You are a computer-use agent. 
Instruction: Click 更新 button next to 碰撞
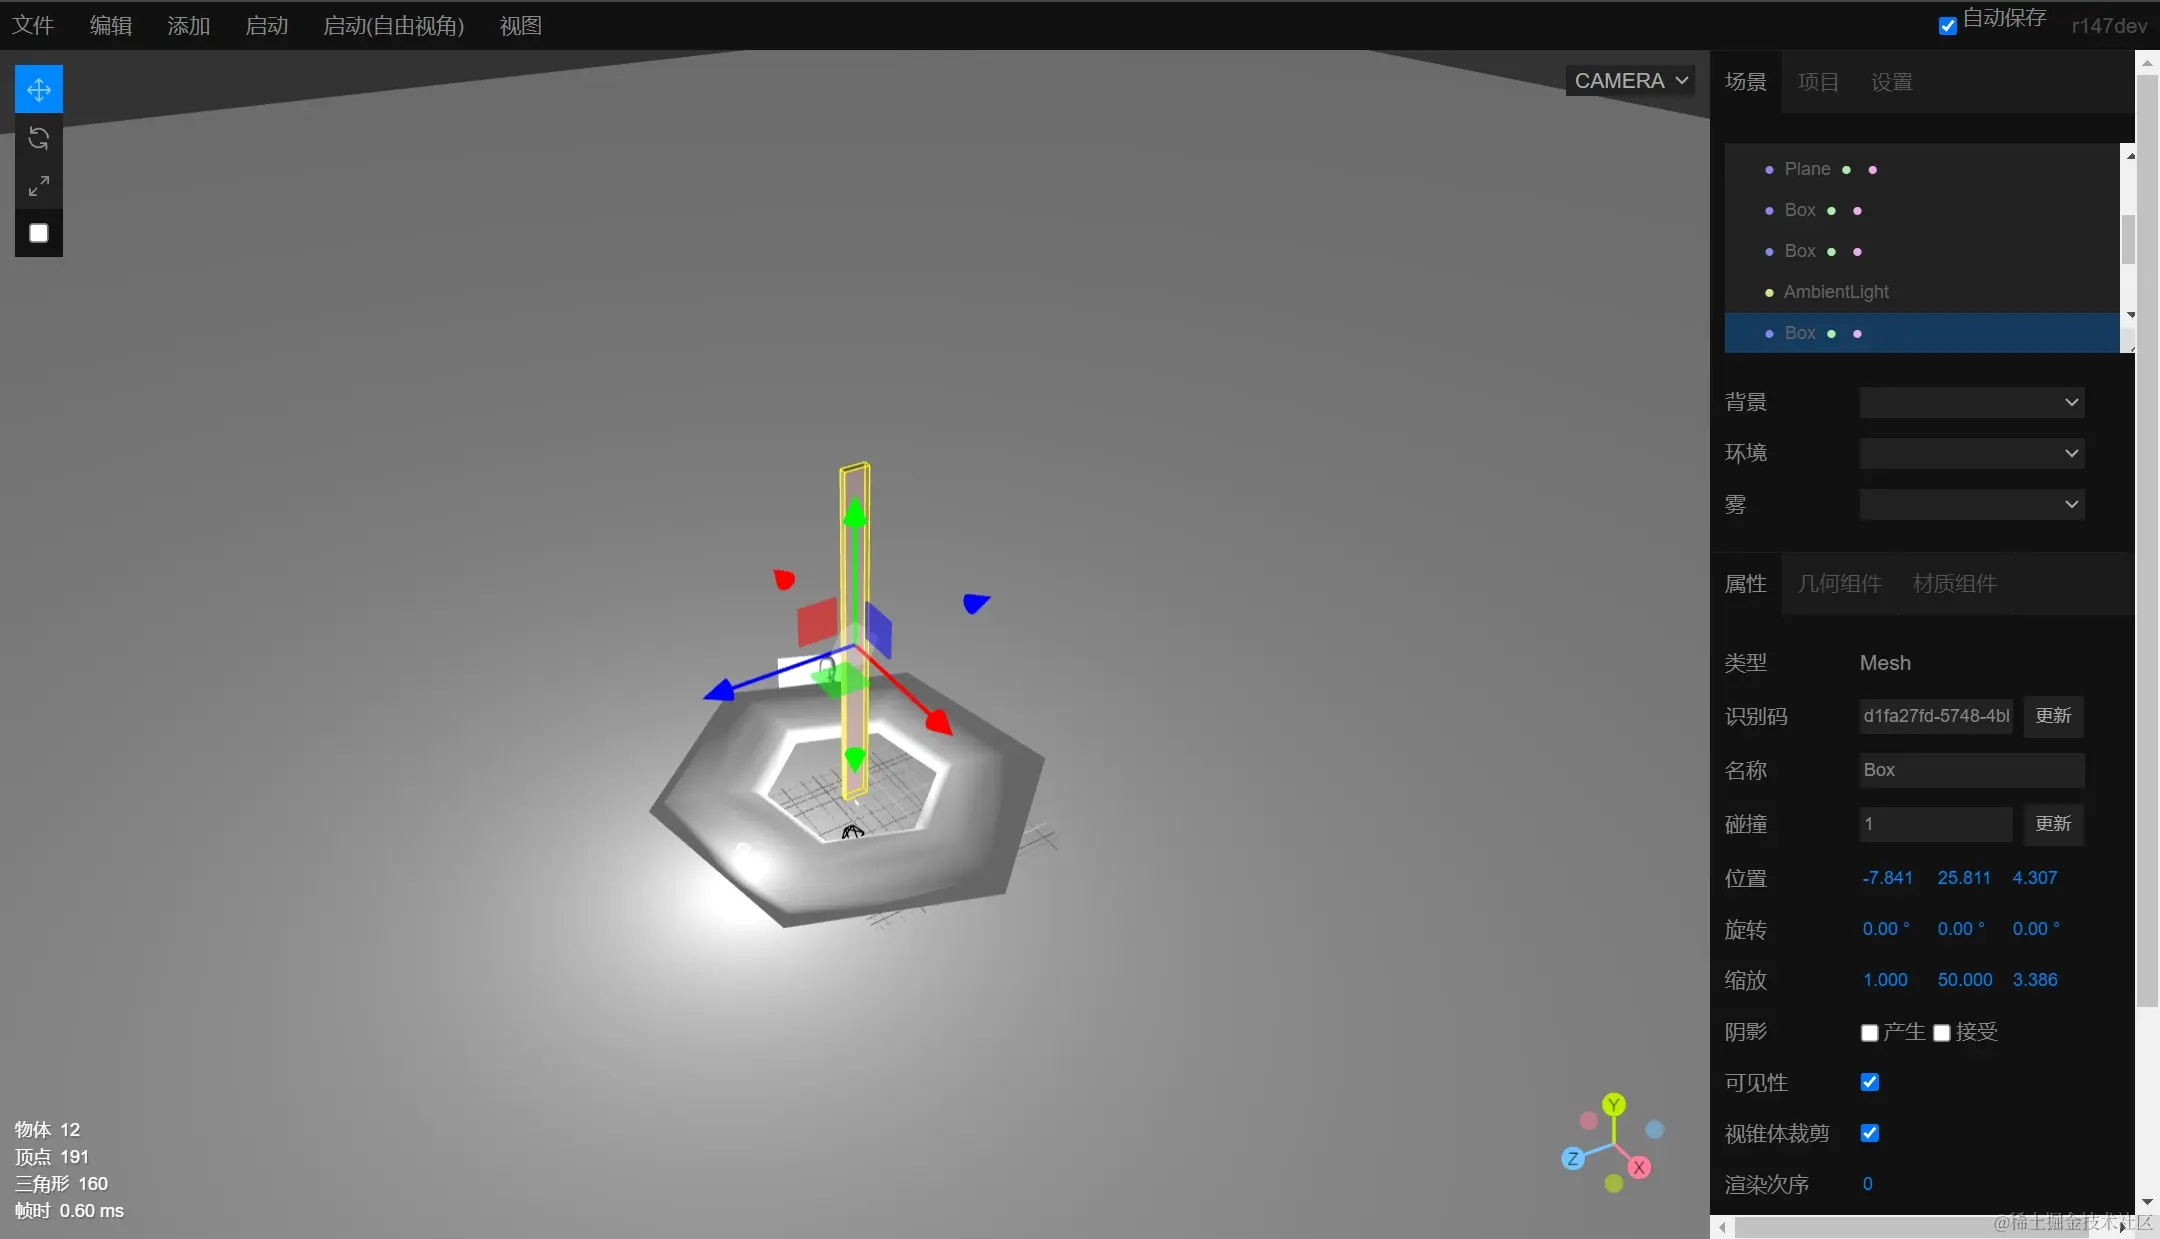pyautogui.click(x=2053, y=824)
